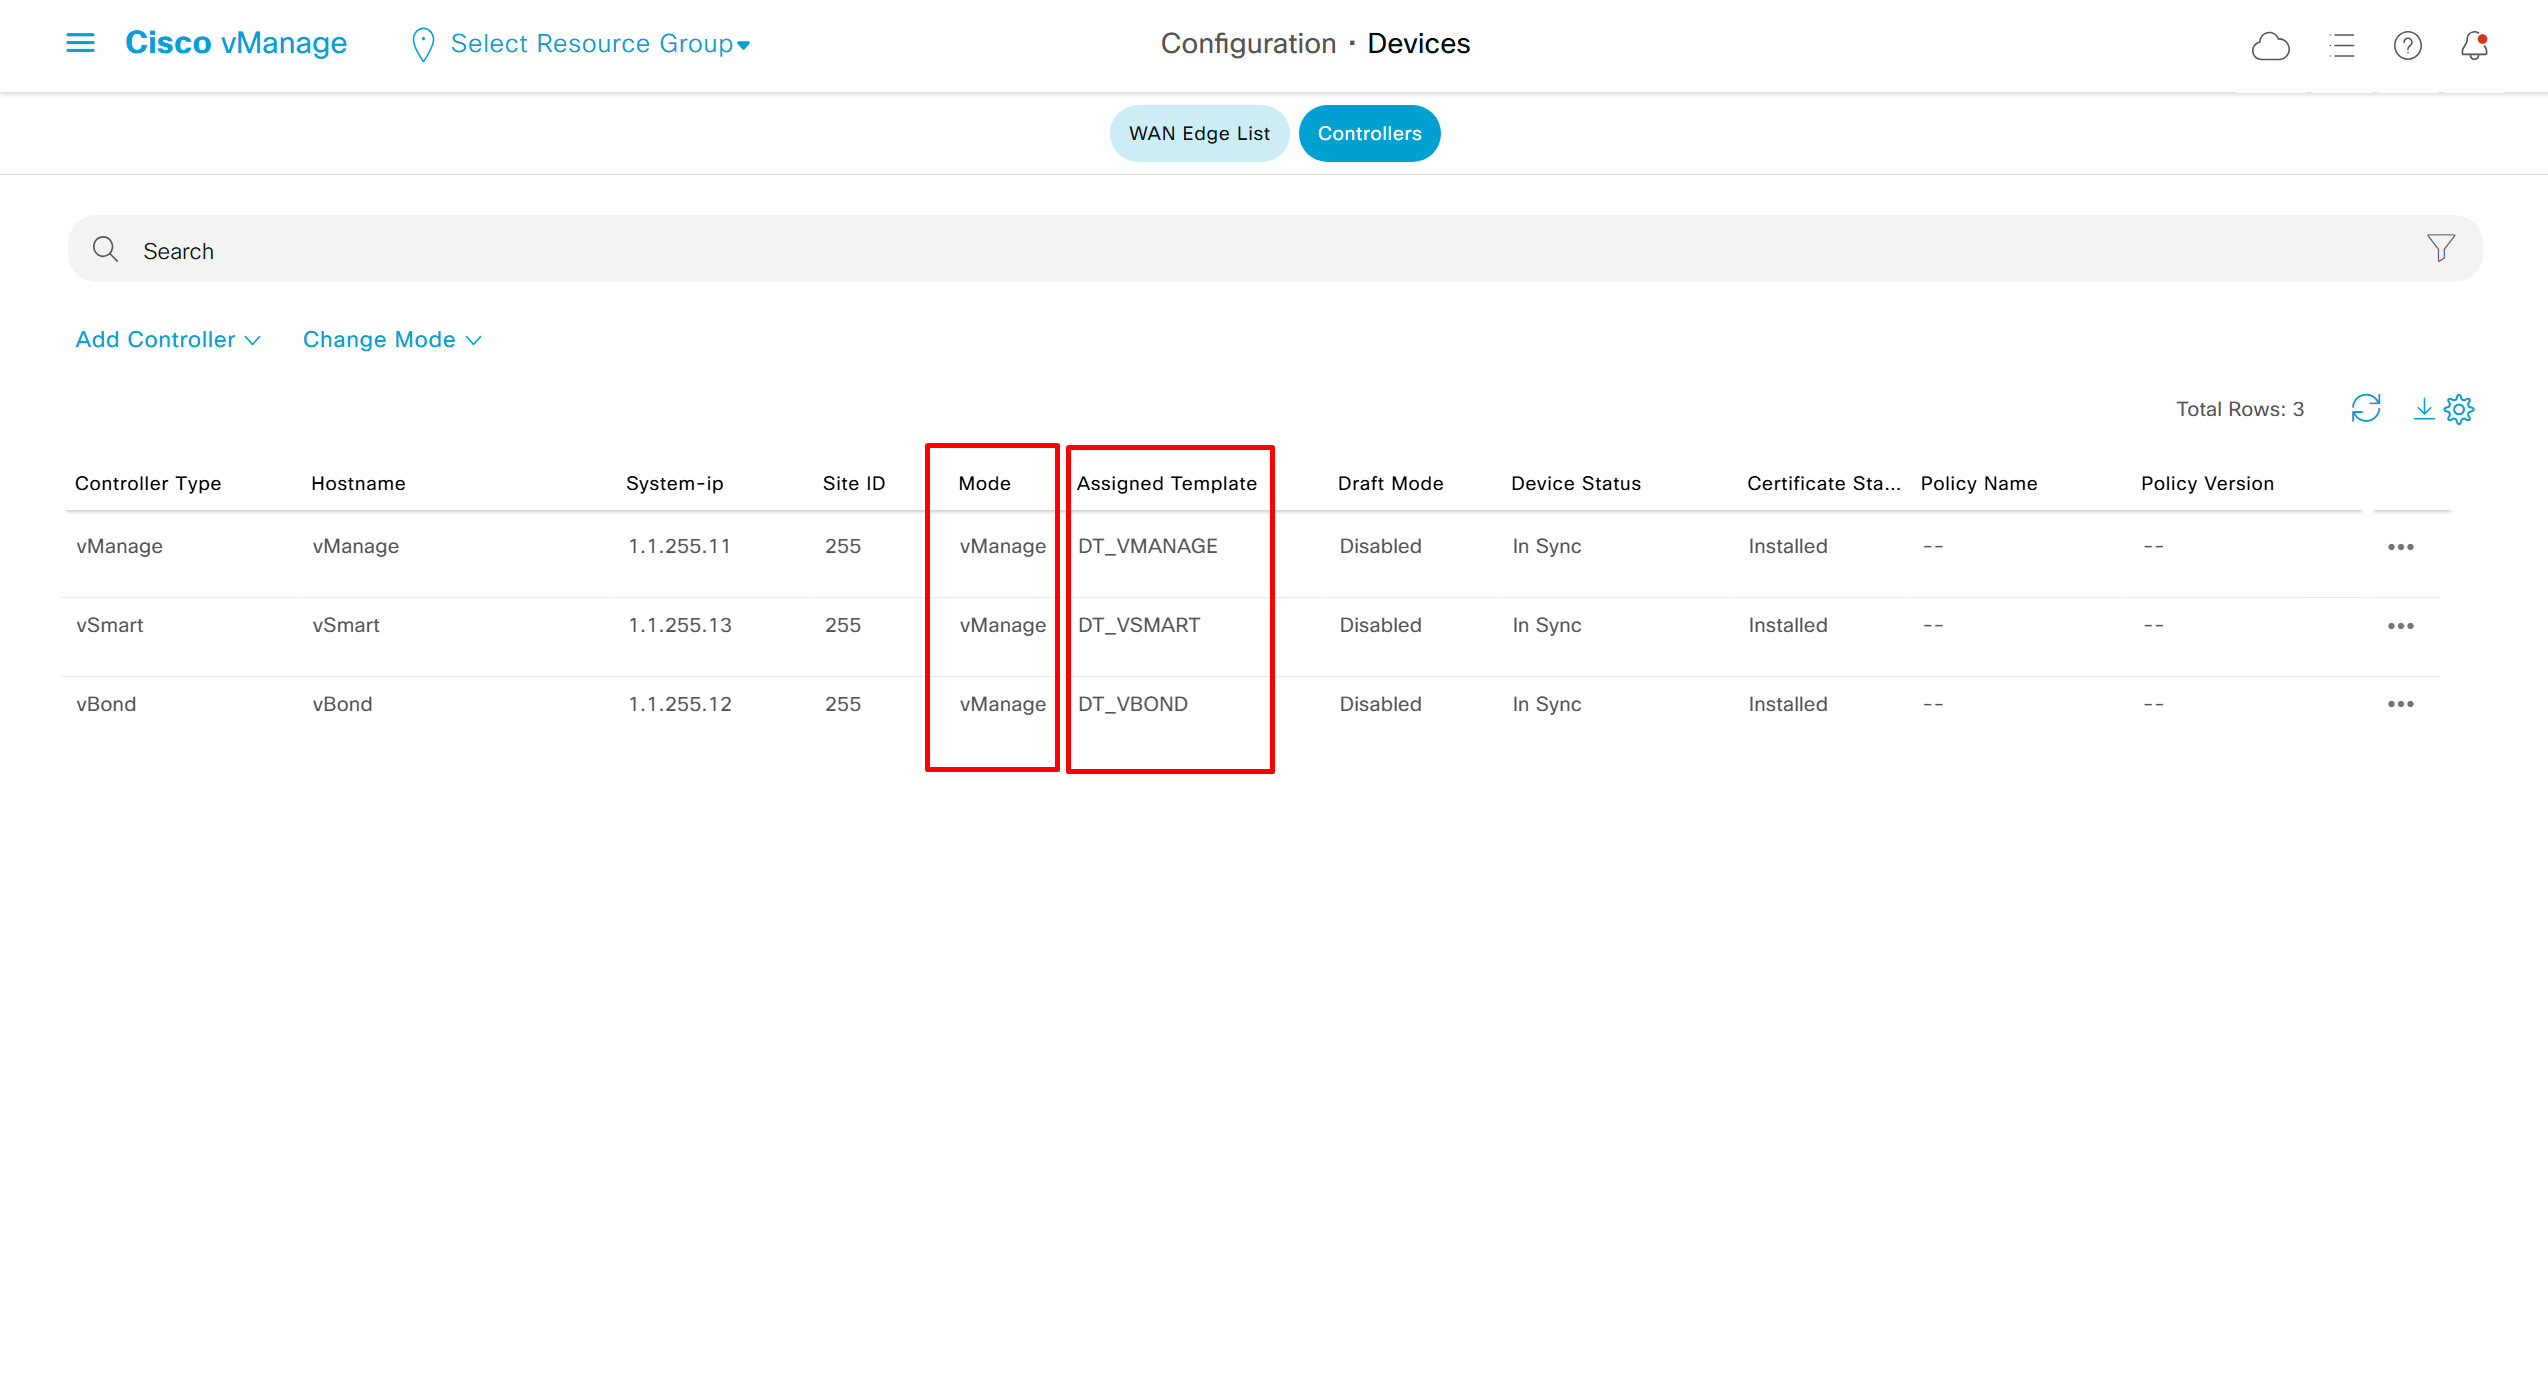Click the Cisco vManage logo link

[x=236, y=43]
